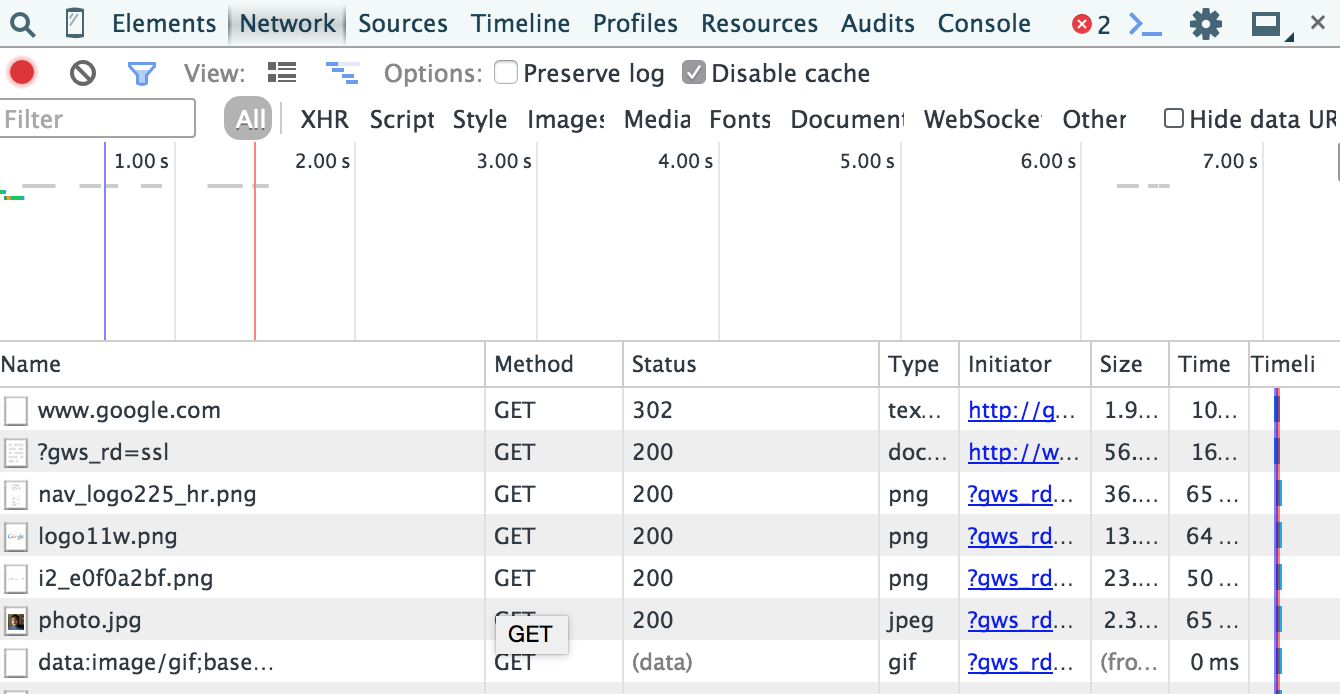The image size is (1340, 694).
Task: Enable the Preserve log checkbox
Action: click(506, 73)
